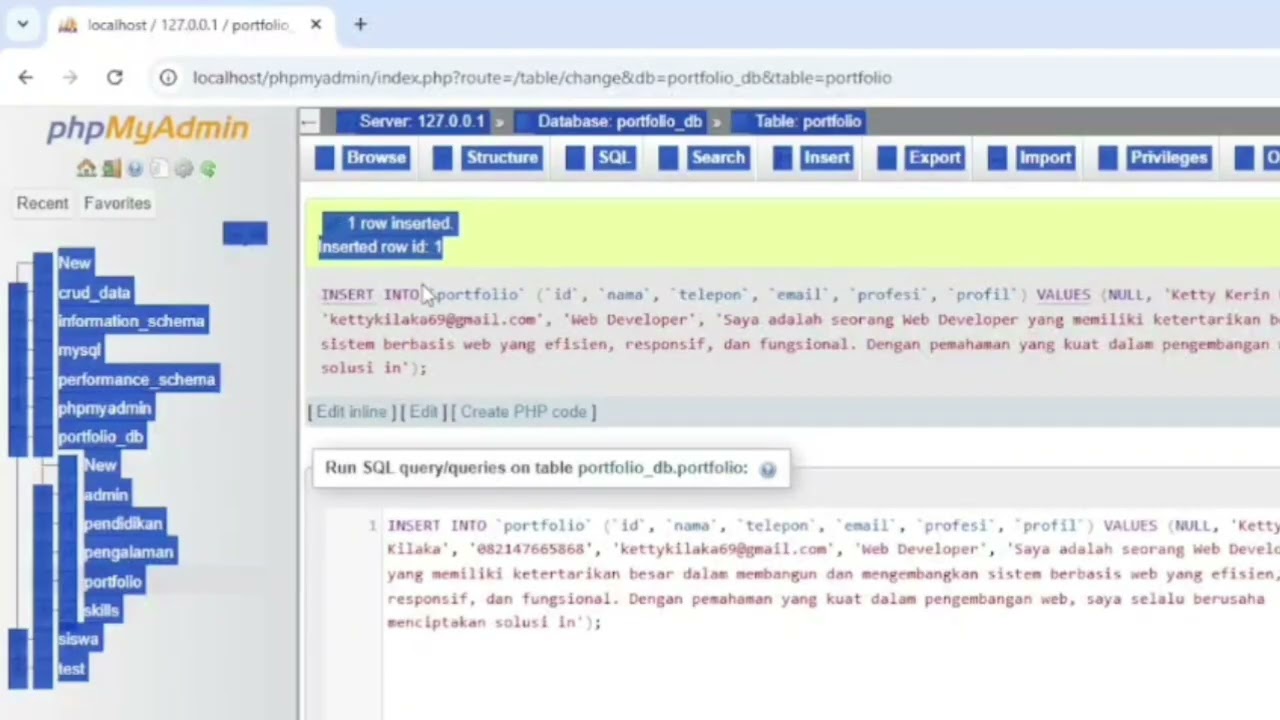Image resolution: width=1280 pixels, height=720 pixels.
Task: Click the browser address bar URL
Action: [541, 78]
